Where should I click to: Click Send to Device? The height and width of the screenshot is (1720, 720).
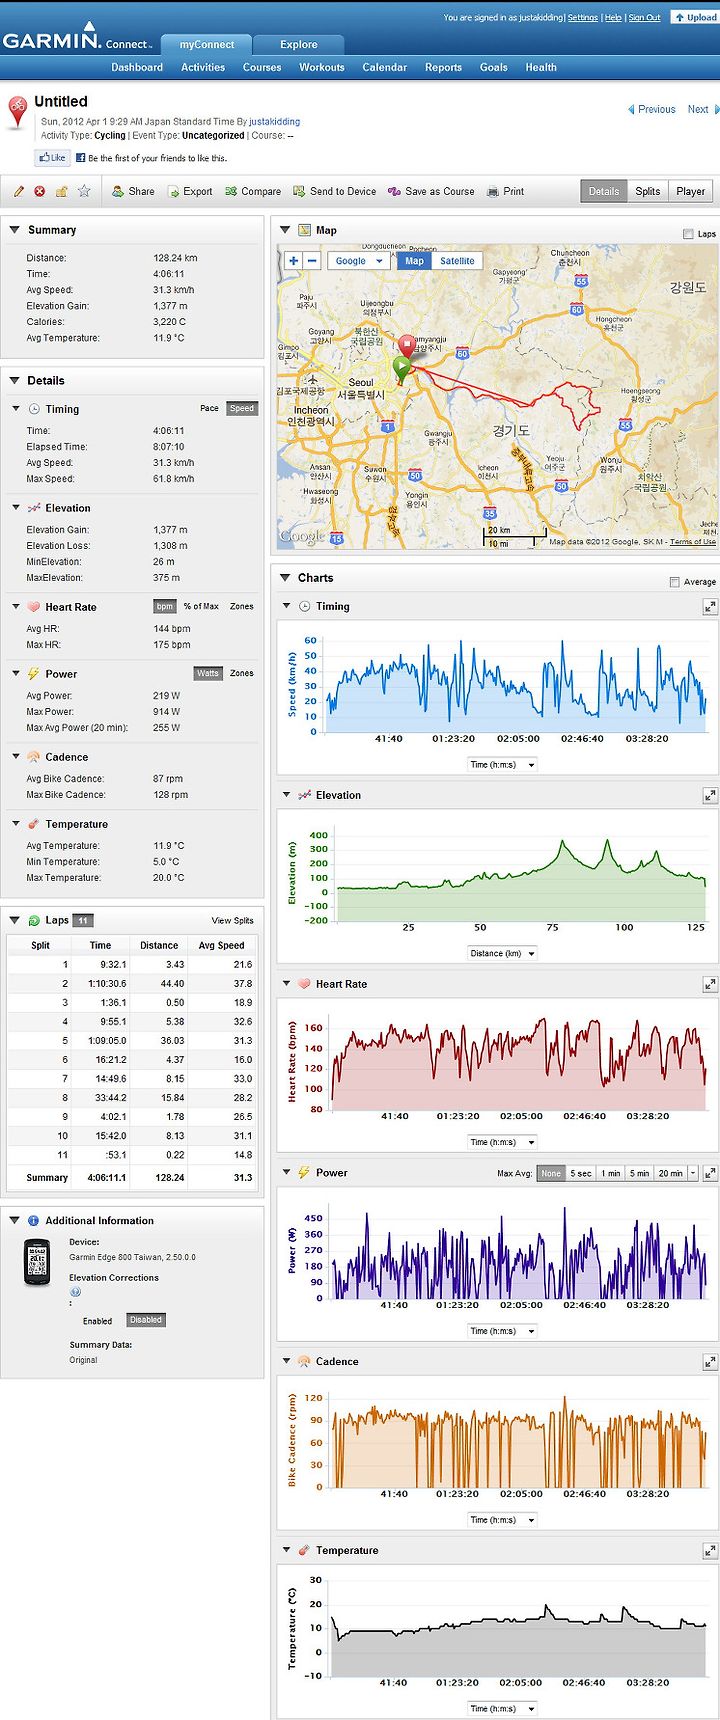coord(335,191)
